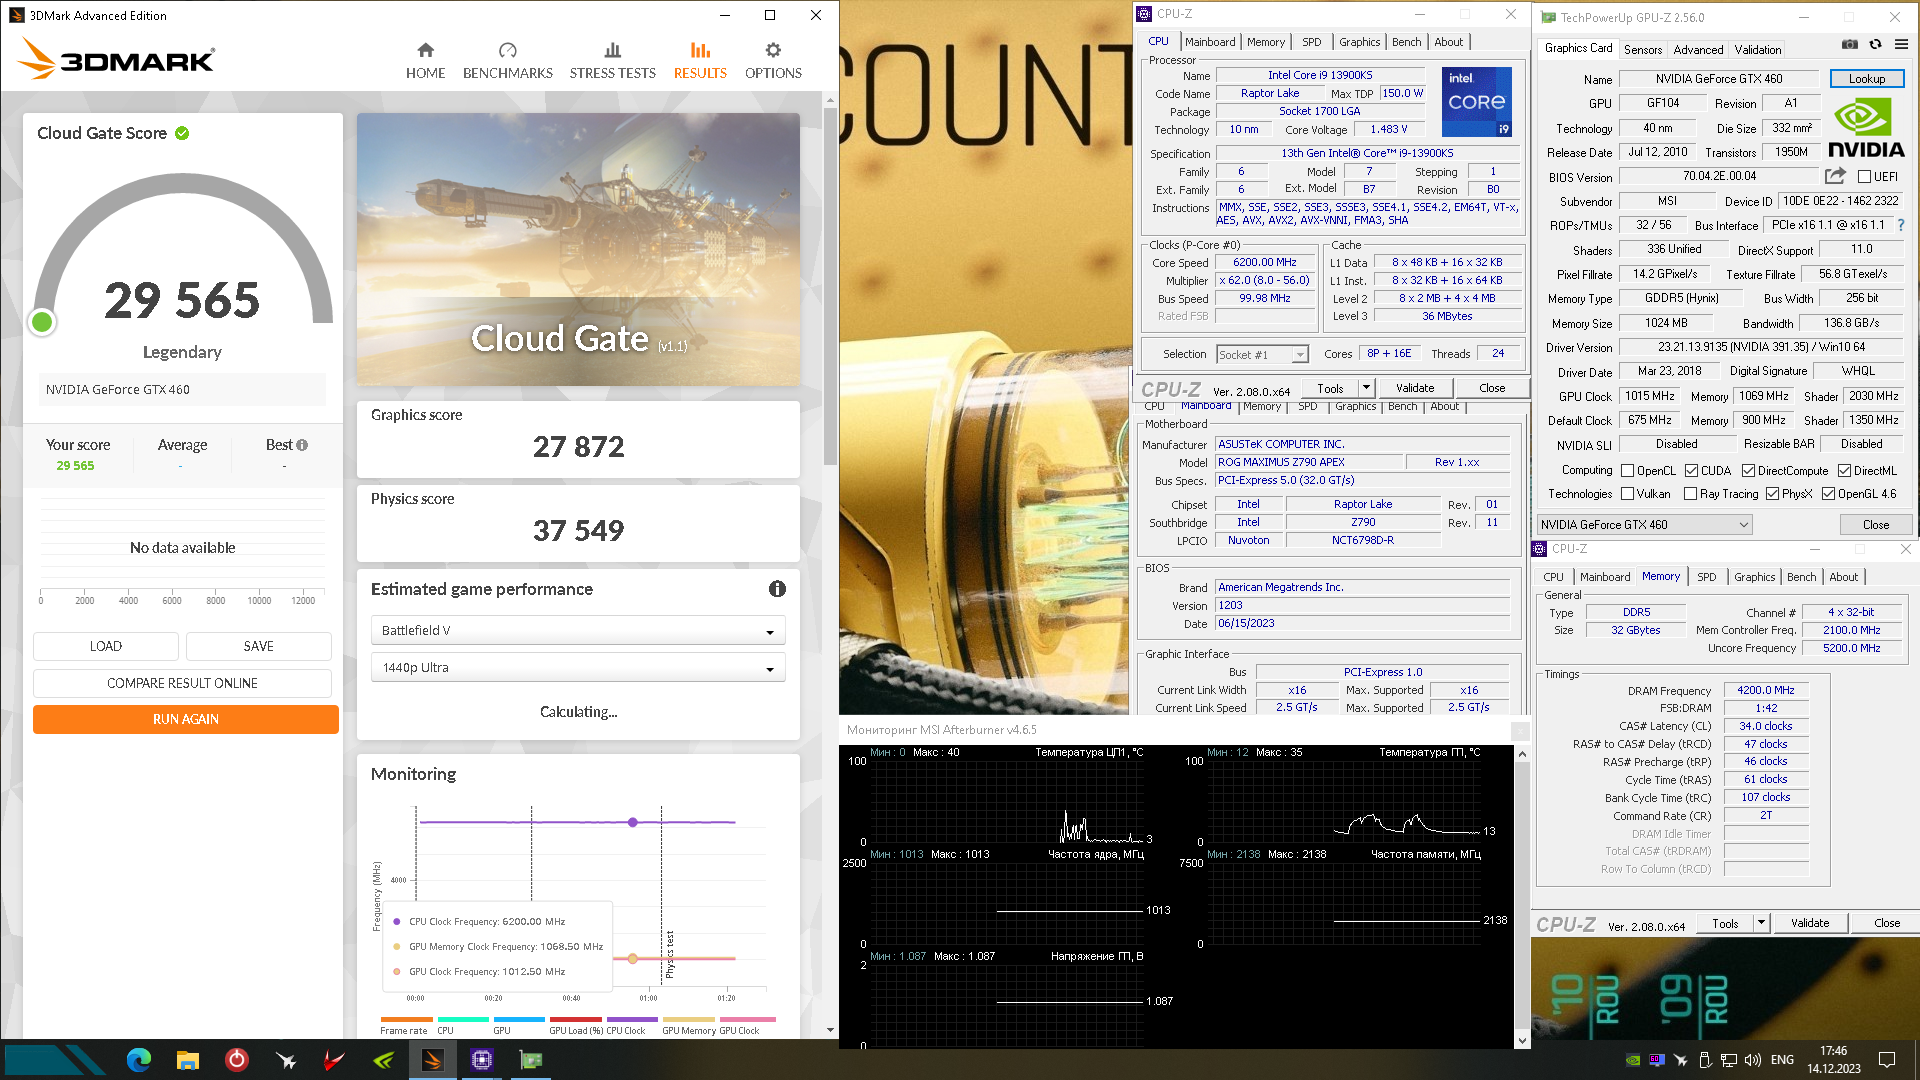
Task: Open Graphics tab in CPU-Z Memory window
Action: 1754,577
